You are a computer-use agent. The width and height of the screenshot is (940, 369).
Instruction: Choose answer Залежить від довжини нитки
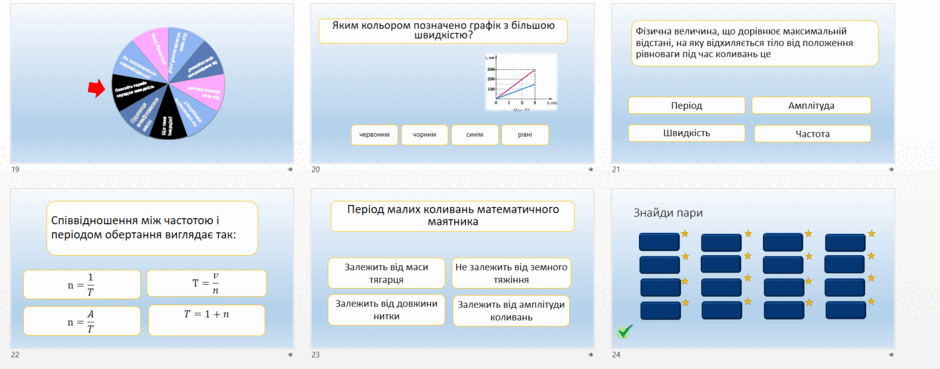pyautogui.click(x=387, y=309)
